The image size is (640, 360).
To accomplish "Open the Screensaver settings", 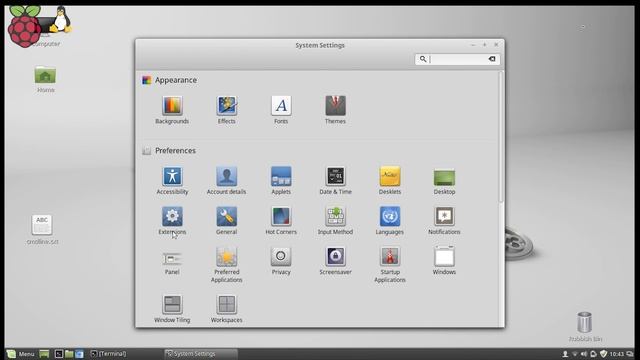I will (x=335, y=260).
